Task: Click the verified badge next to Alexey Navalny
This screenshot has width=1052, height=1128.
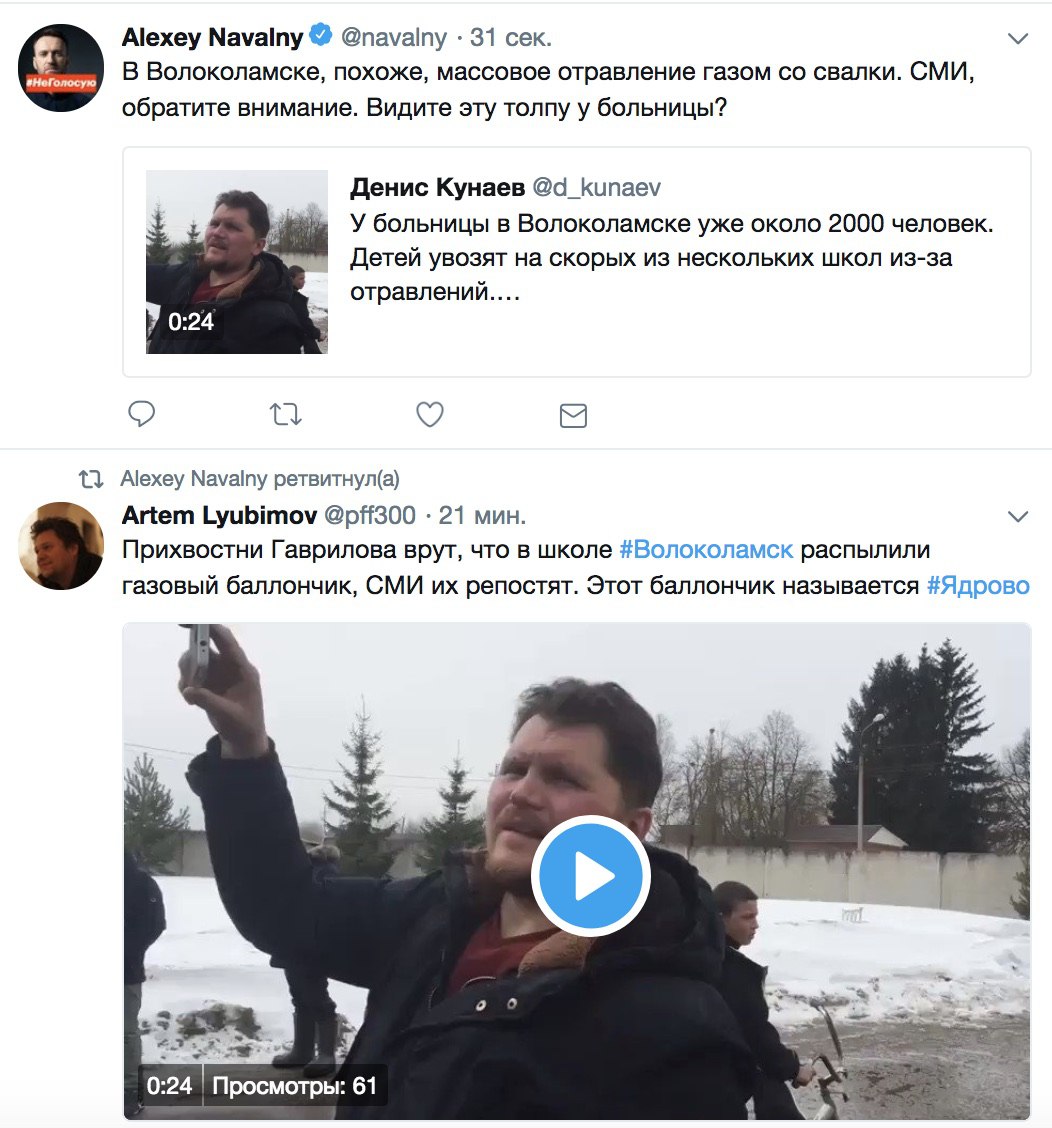Action: coord(320,35)
